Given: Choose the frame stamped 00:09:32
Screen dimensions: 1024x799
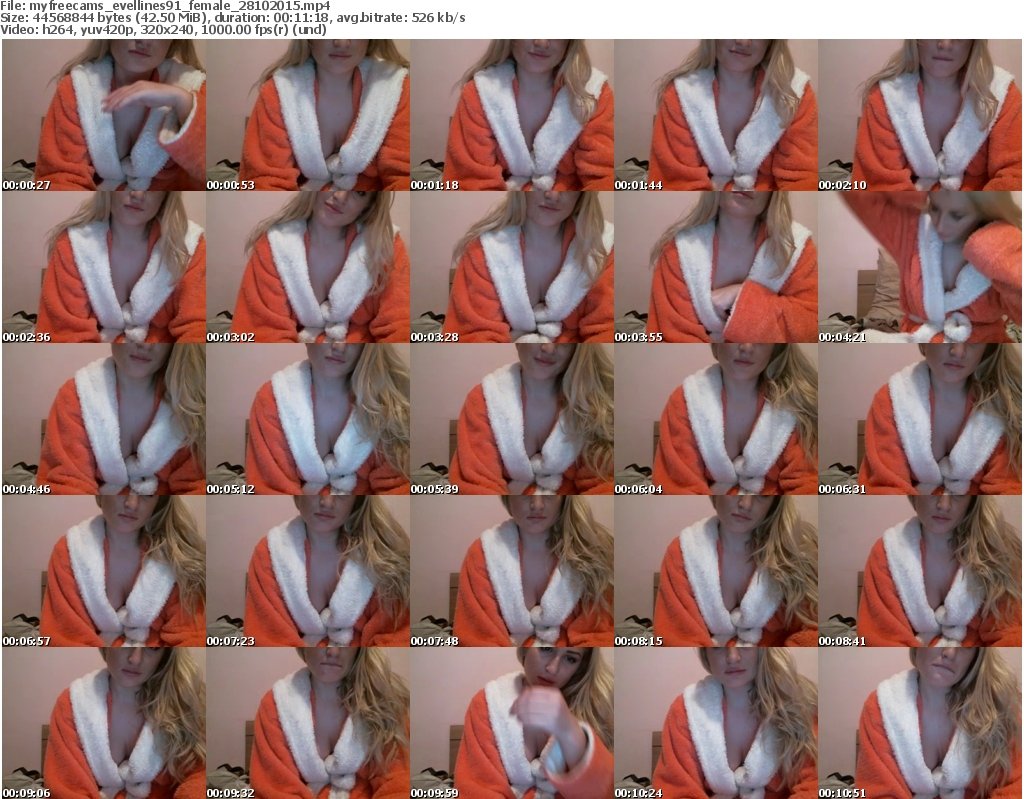Looking at the screenshot, I should coord(308,723).
